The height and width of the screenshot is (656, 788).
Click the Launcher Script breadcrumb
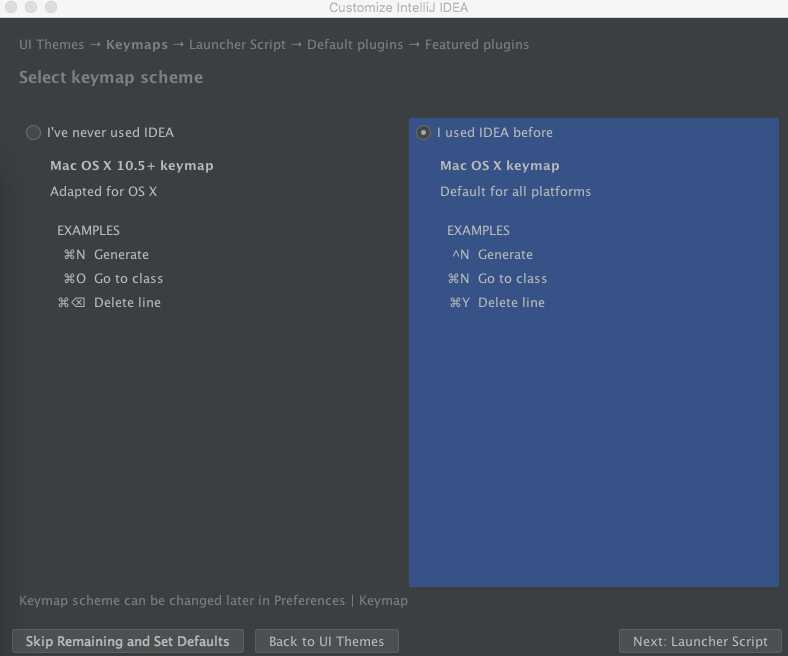pos(237,45)
